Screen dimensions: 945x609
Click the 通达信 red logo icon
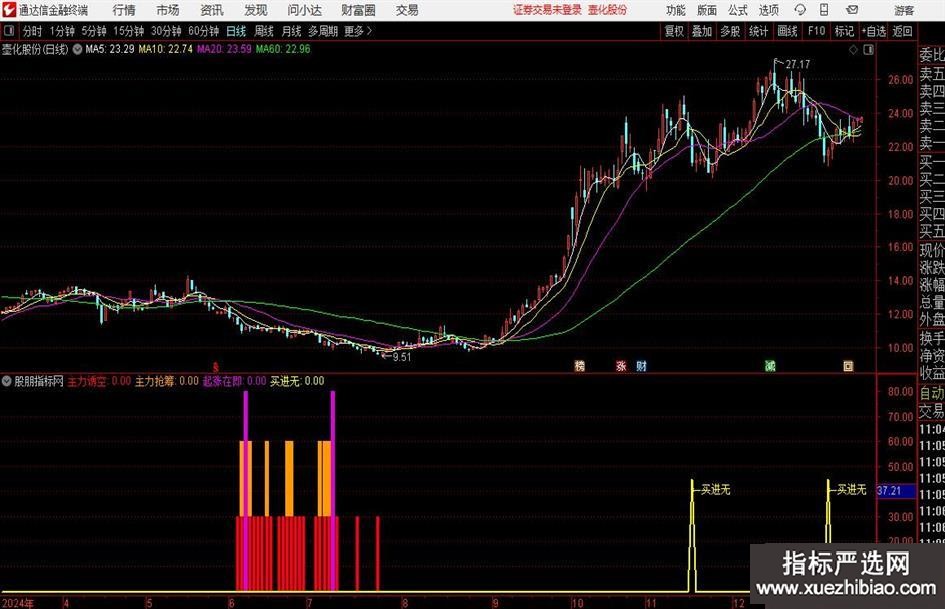9,10
